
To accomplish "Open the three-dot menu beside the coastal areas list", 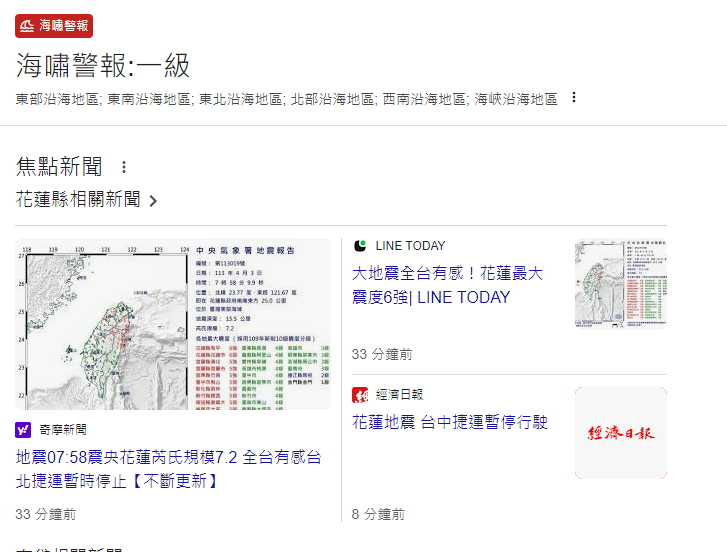I will (574, 97).
